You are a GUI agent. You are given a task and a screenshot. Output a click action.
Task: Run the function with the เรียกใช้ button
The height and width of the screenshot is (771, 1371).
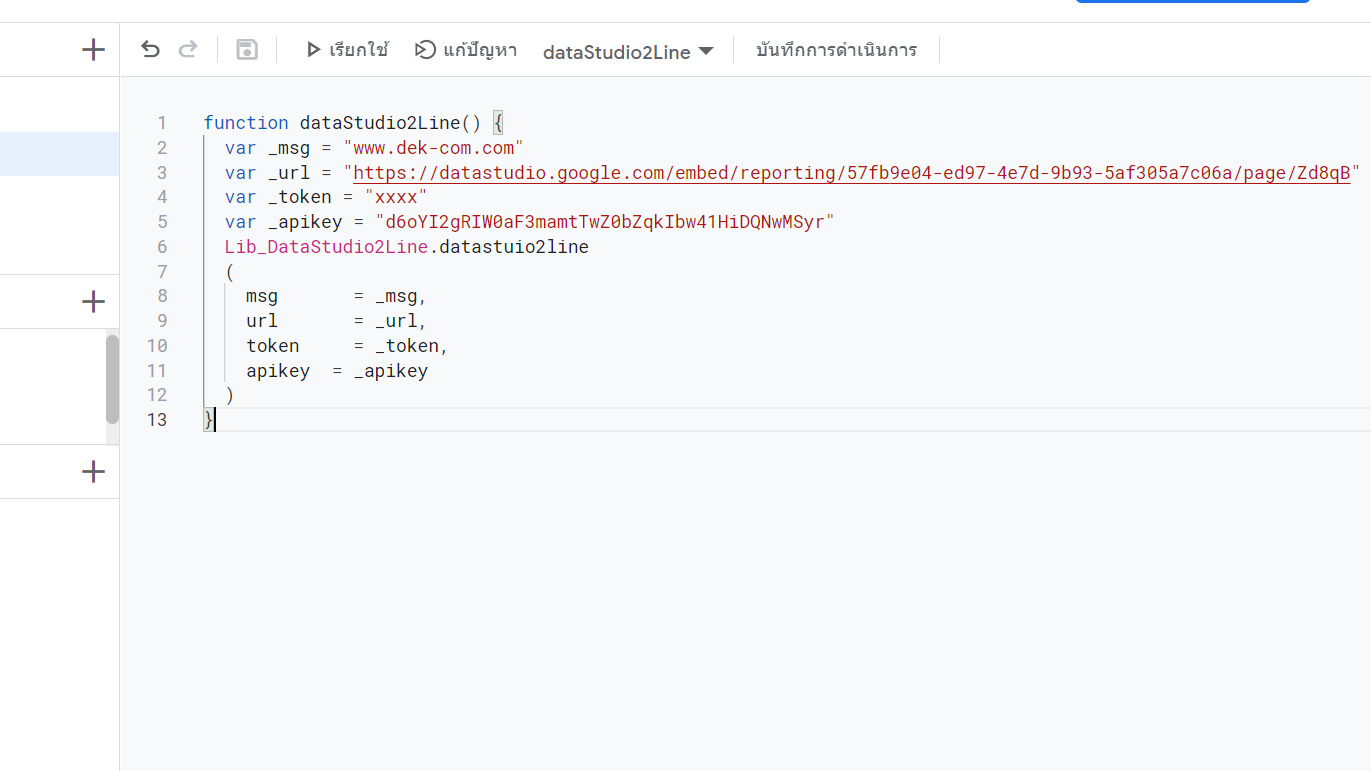347,50
